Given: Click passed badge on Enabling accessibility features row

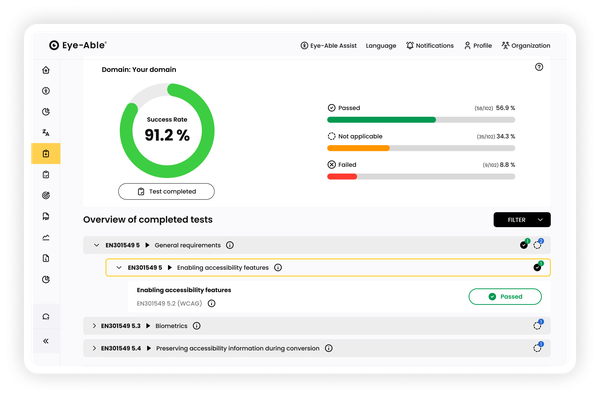Looking at the screenshot, I should point(538,266).
